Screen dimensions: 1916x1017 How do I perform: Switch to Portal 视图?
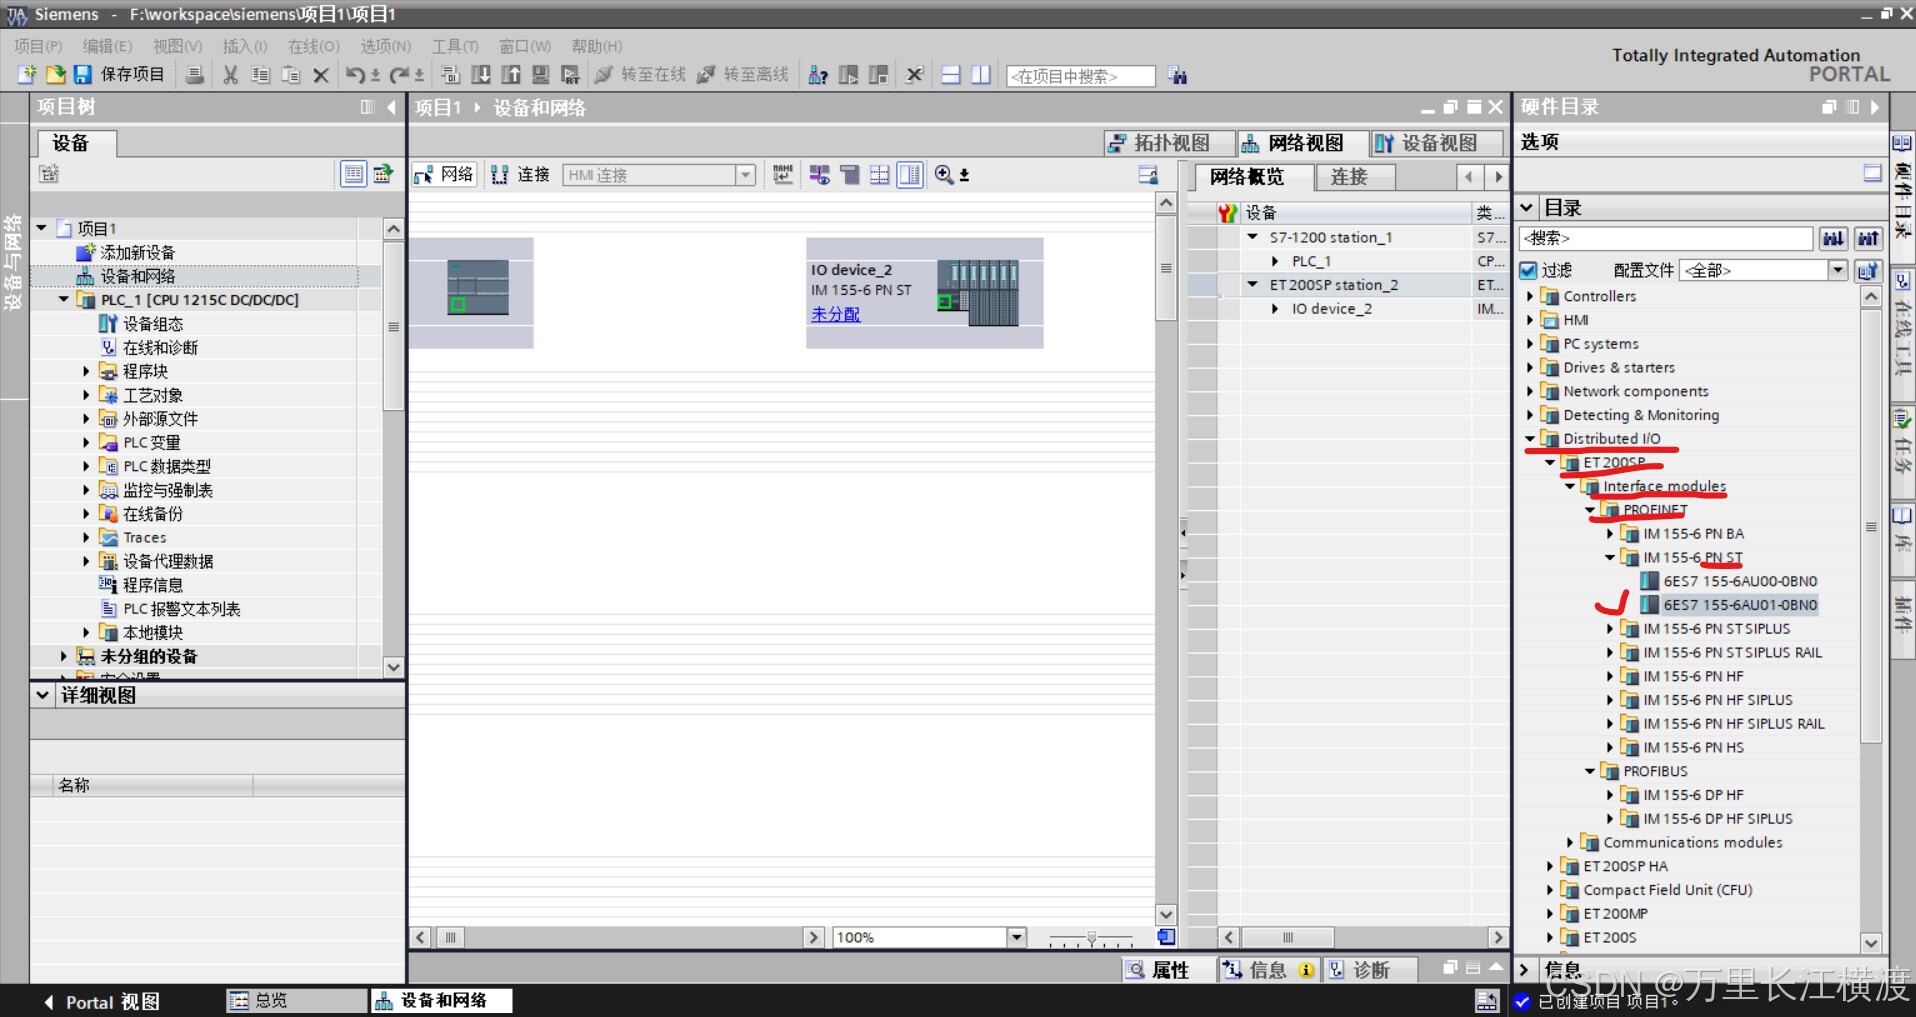tap(101, 1001)
